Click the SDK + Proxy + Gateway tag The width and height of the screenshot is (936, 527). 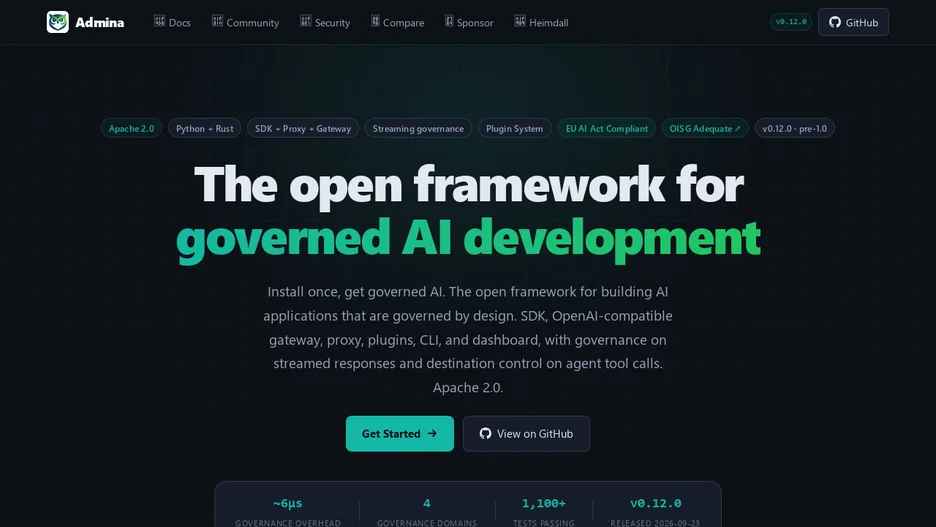click(x=303, y=128)
